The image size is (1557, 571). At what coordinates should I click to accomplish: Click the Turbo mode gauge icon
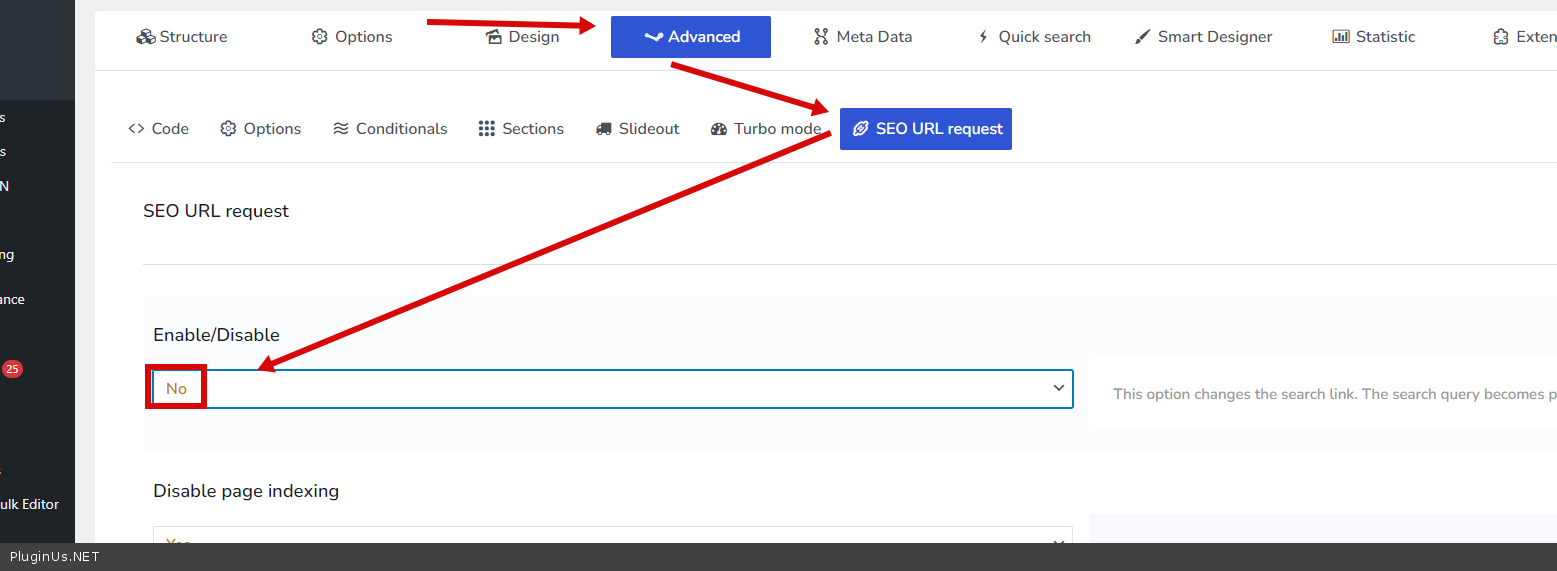coord(719,129)
